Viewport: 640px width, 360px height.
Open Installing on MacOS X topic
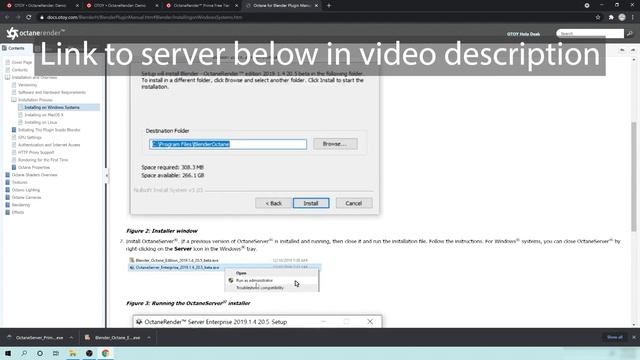pos(44,115)
